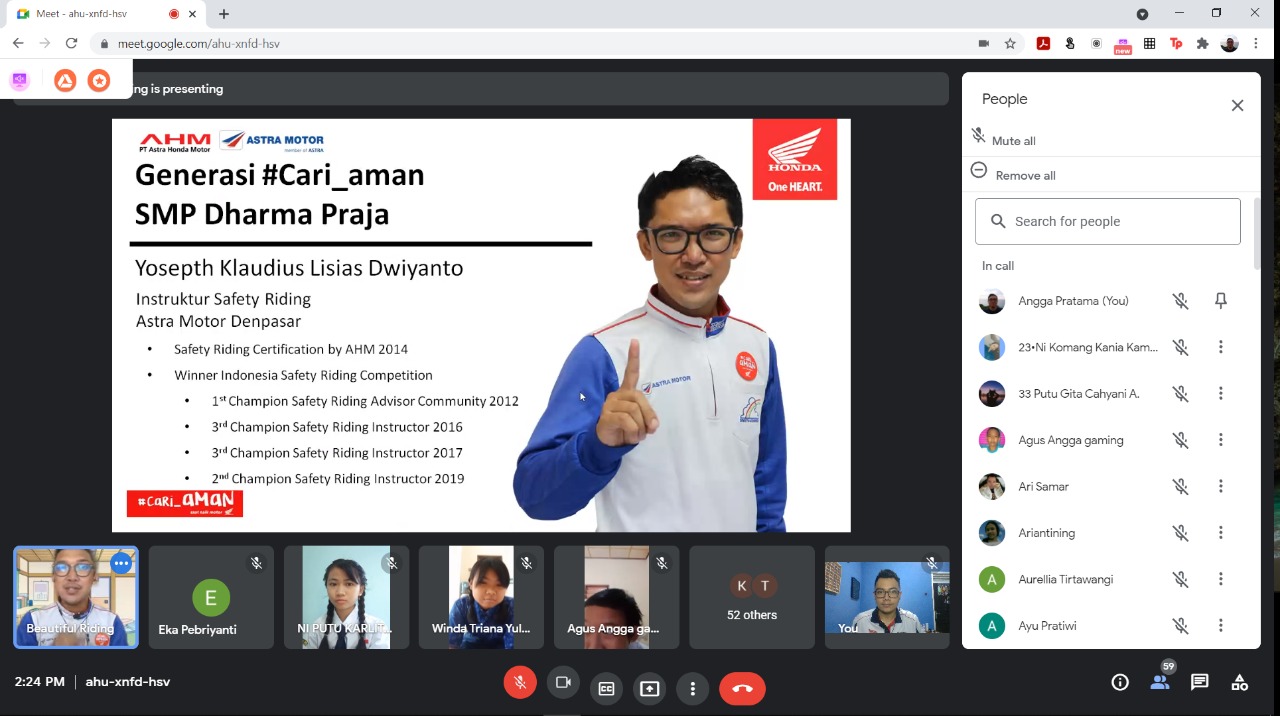The width and height of the screenshot is (1280, 716).
Task: Open options menu for Agus Angga gaming in list
Action: click(x=1221, y=440)
